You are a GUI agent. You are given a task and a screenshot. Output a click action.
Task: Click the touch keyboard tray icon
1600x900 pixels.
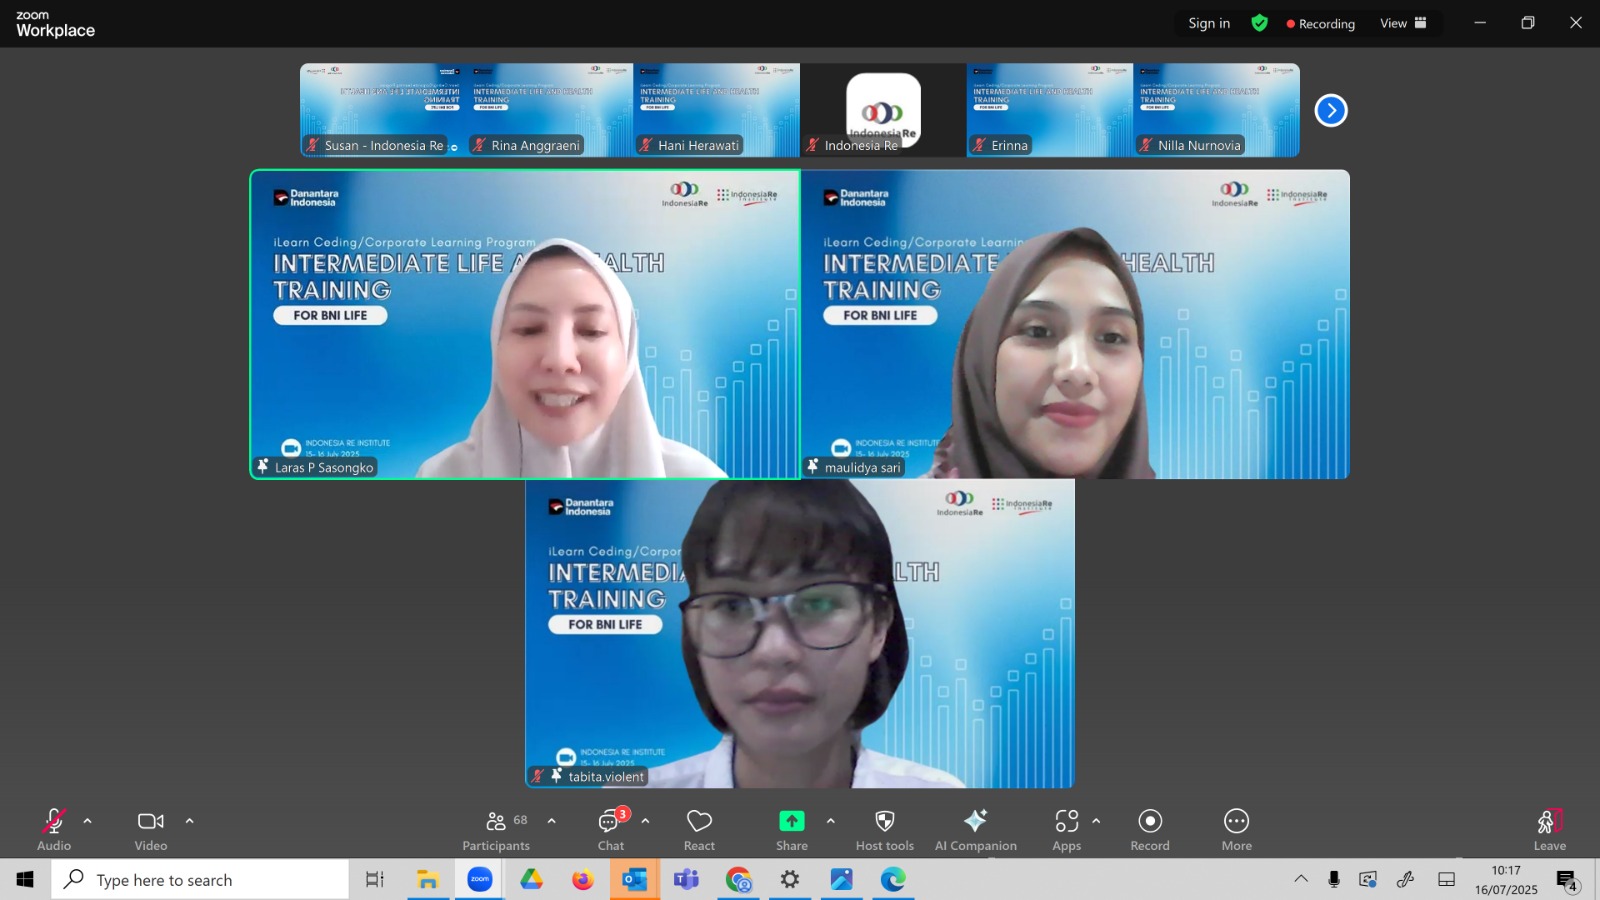tap(1446, 879)
